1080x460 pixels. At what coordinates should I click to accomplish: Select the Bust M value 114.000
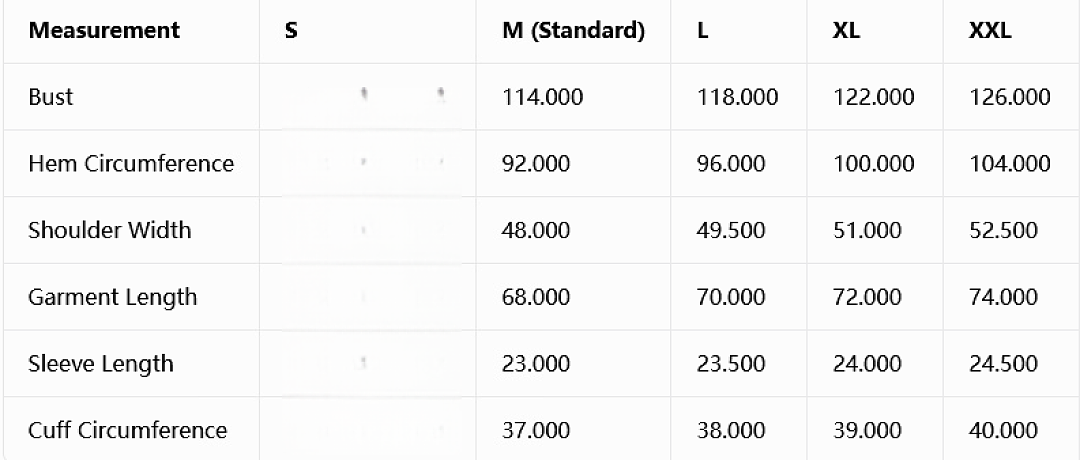tap(543, 97)
